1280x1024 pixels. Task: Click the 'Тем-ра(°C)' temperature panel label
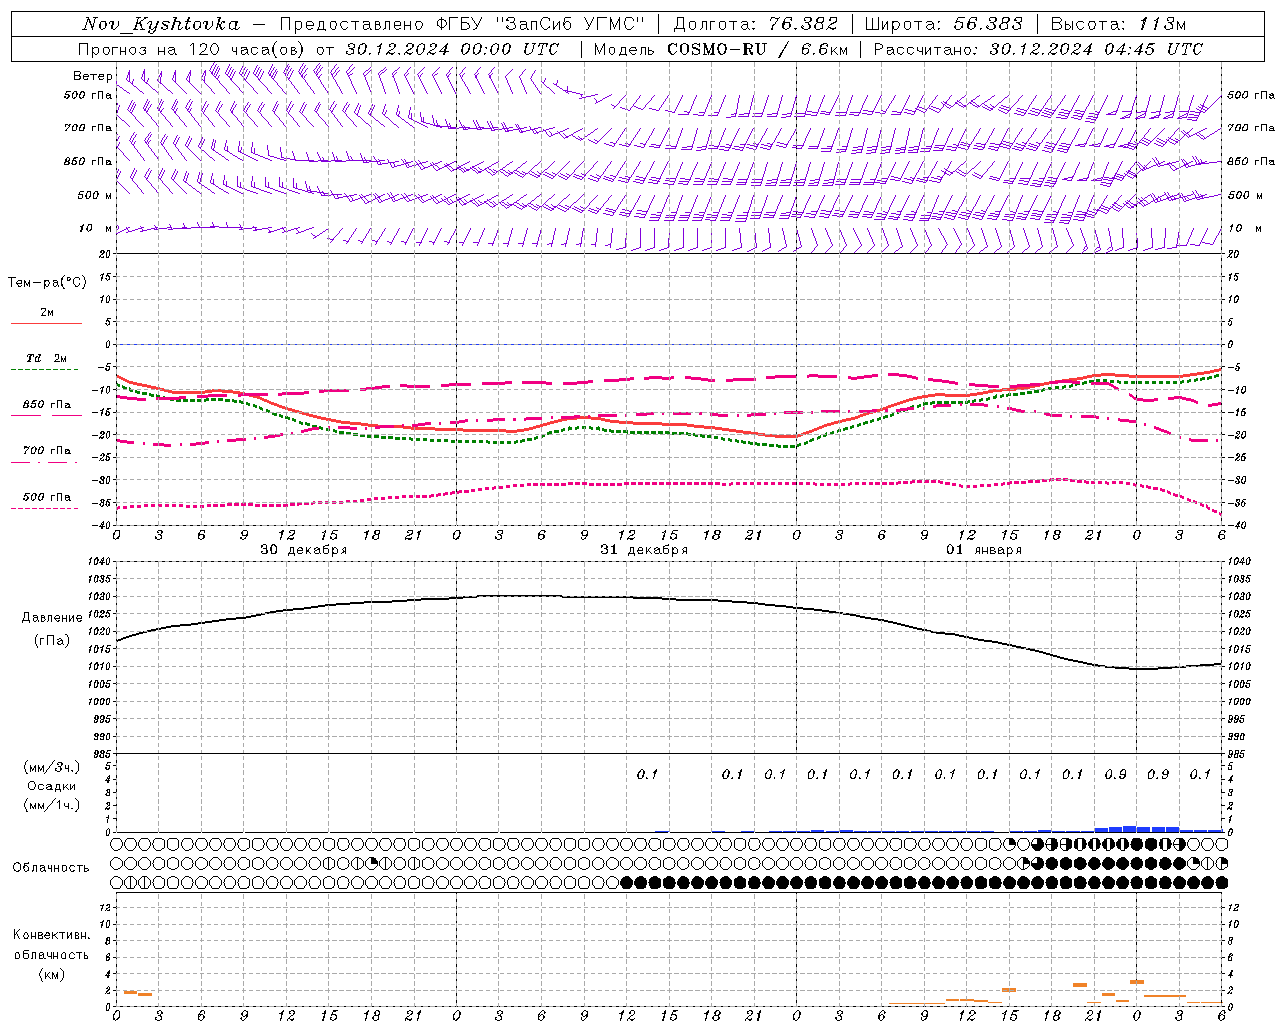[47, 283]
